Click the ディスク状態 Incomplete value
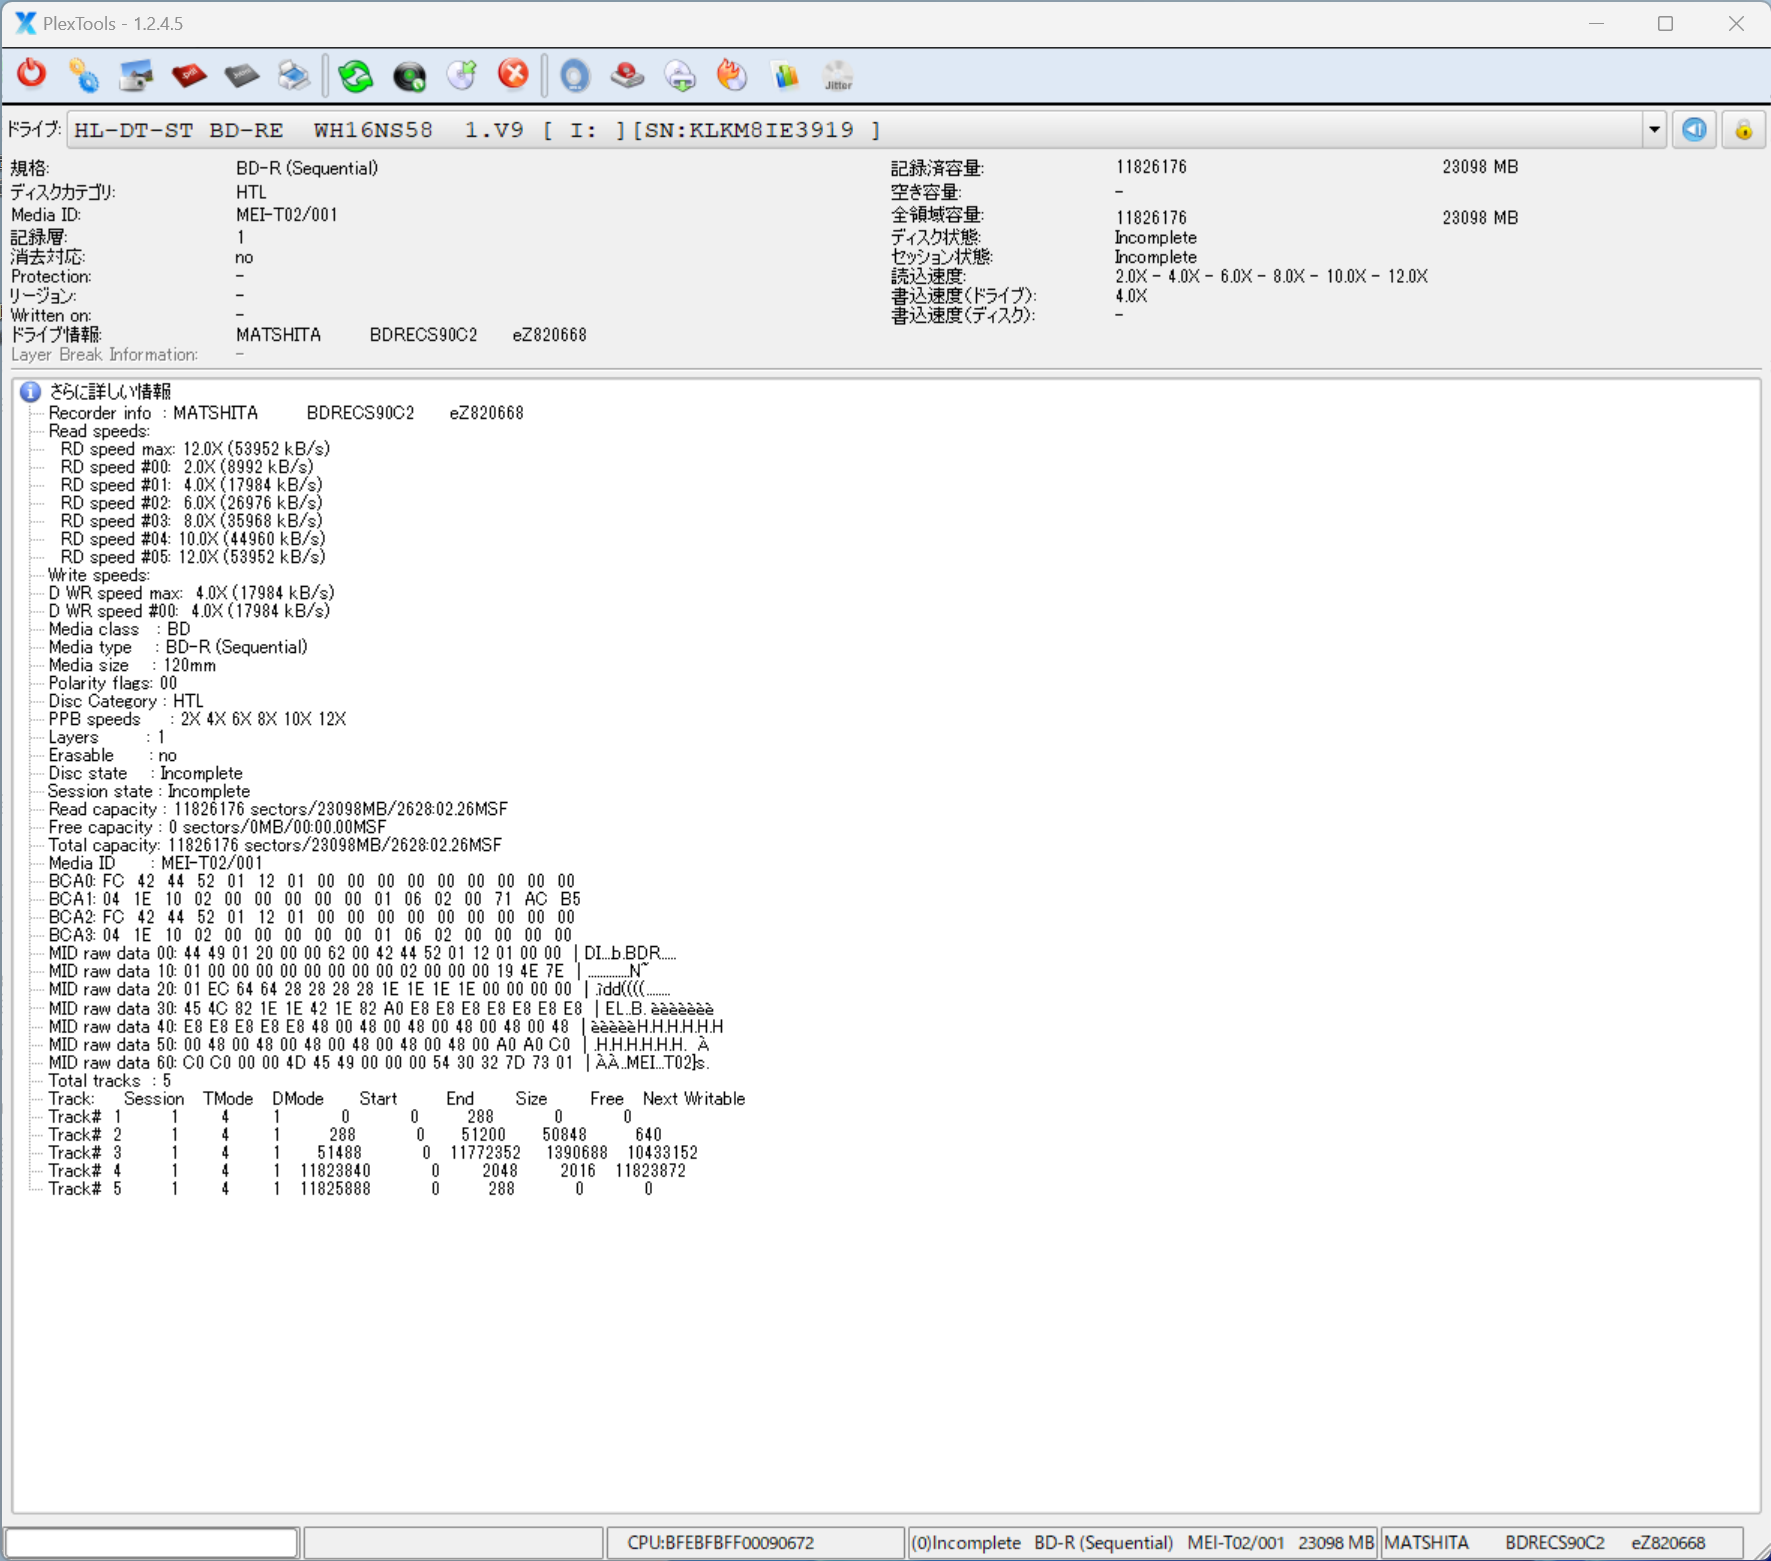Image resolution: width=1771 pixels, height=1561 pixels. pyautogui.click(x=1155, y=237)
